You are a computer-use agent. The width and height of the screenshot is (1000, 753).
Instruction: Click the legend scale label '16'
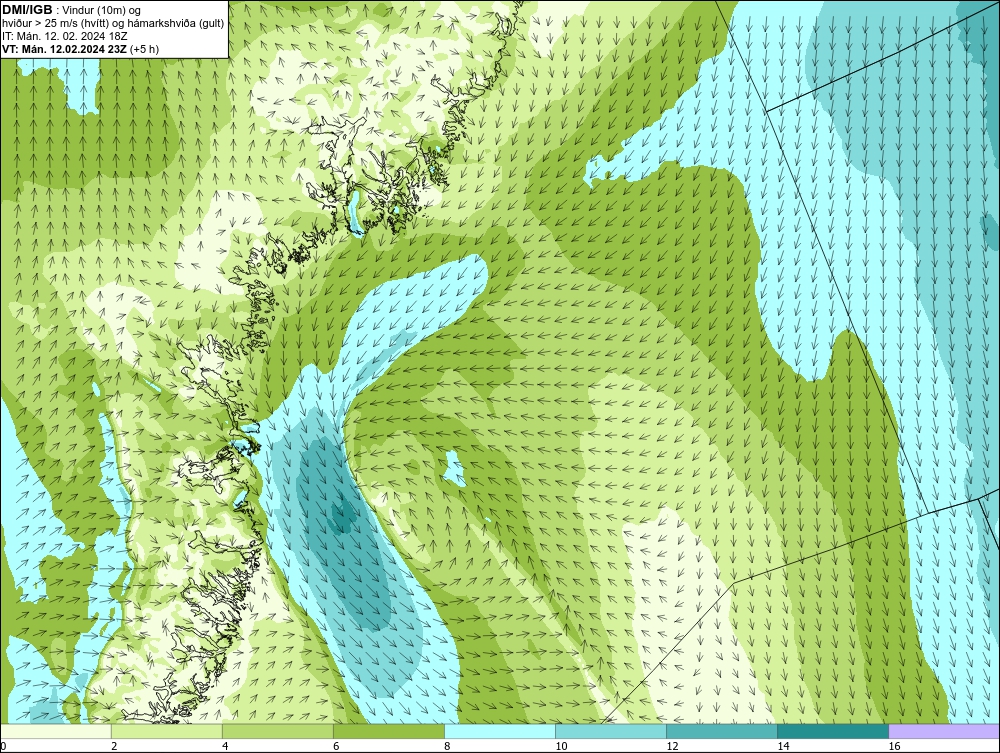894,746
